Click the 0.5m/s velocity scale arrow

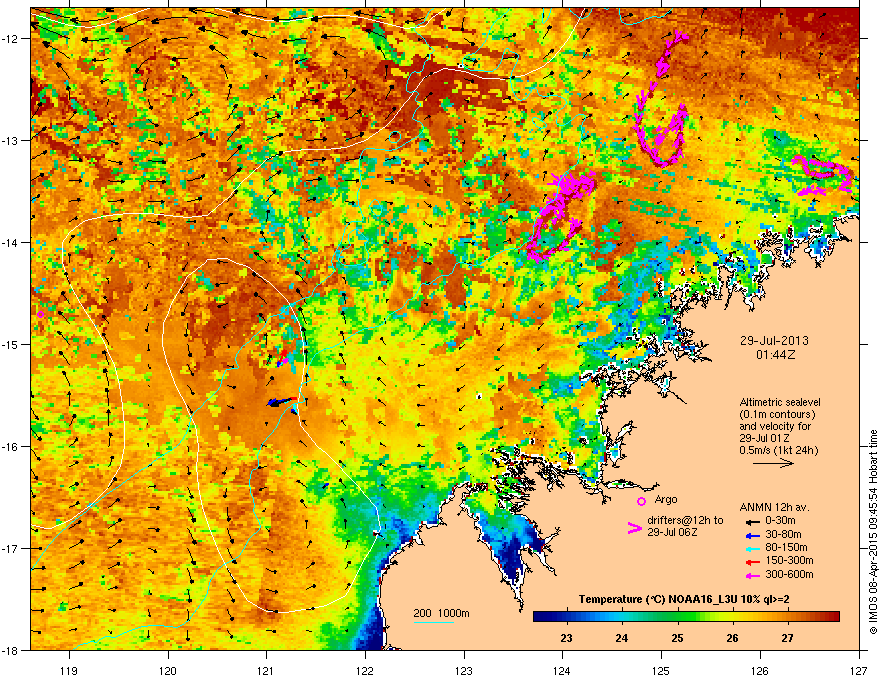coord(773,463)
